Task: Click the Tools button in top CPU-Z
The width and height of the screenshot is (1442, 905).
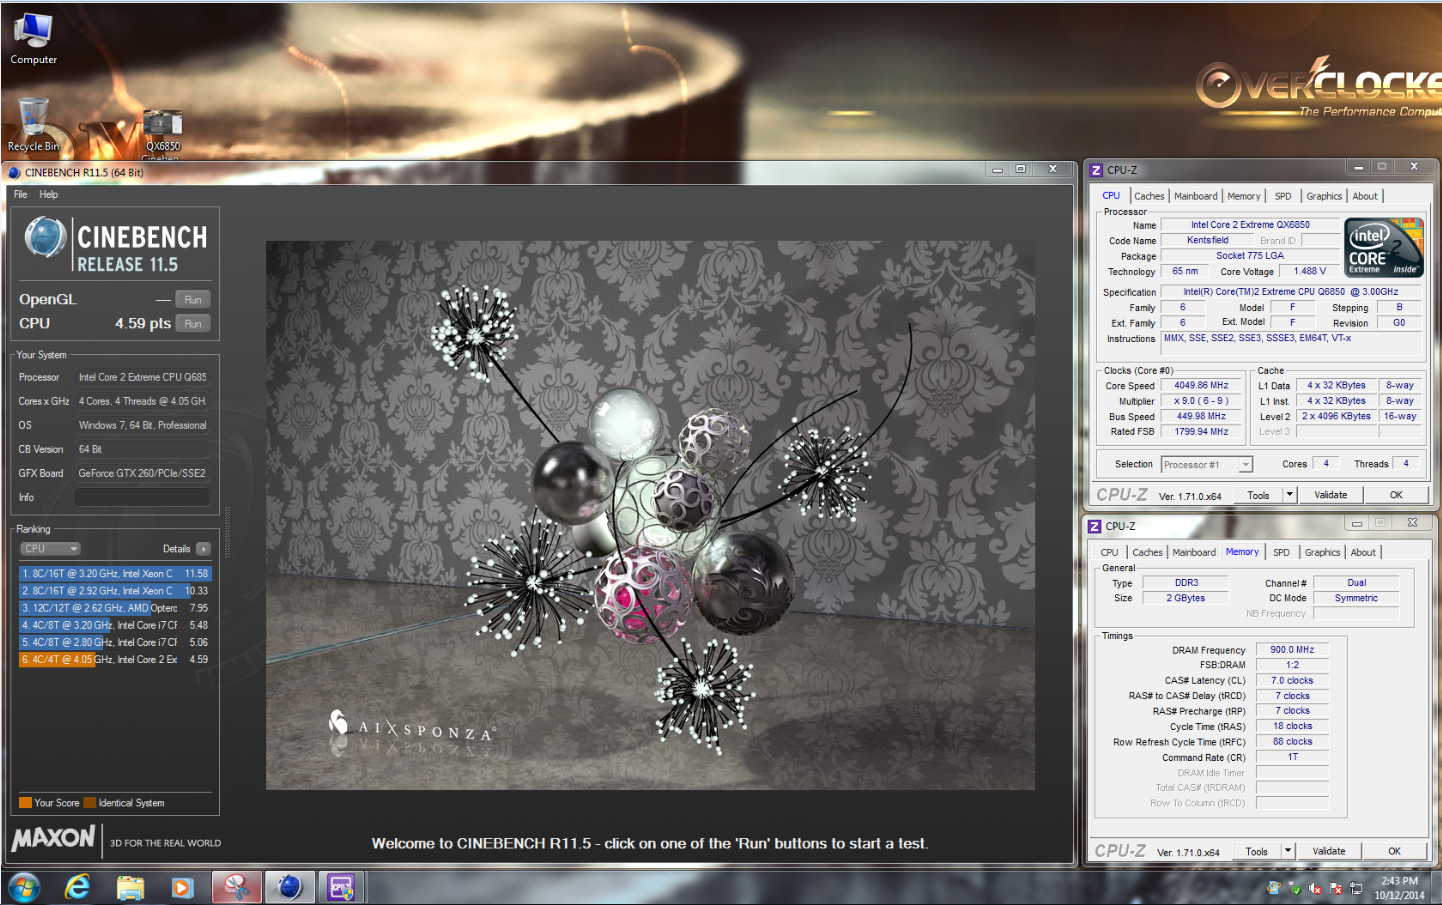Action: tap(1258, 495)
